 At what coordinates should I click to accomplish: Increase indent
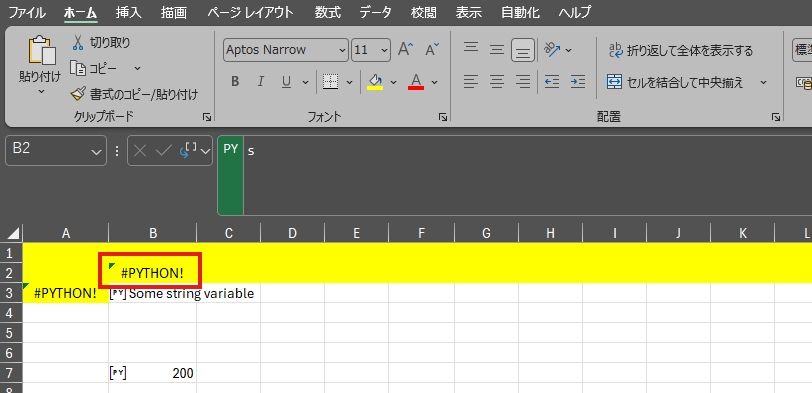tap(578, 81)
